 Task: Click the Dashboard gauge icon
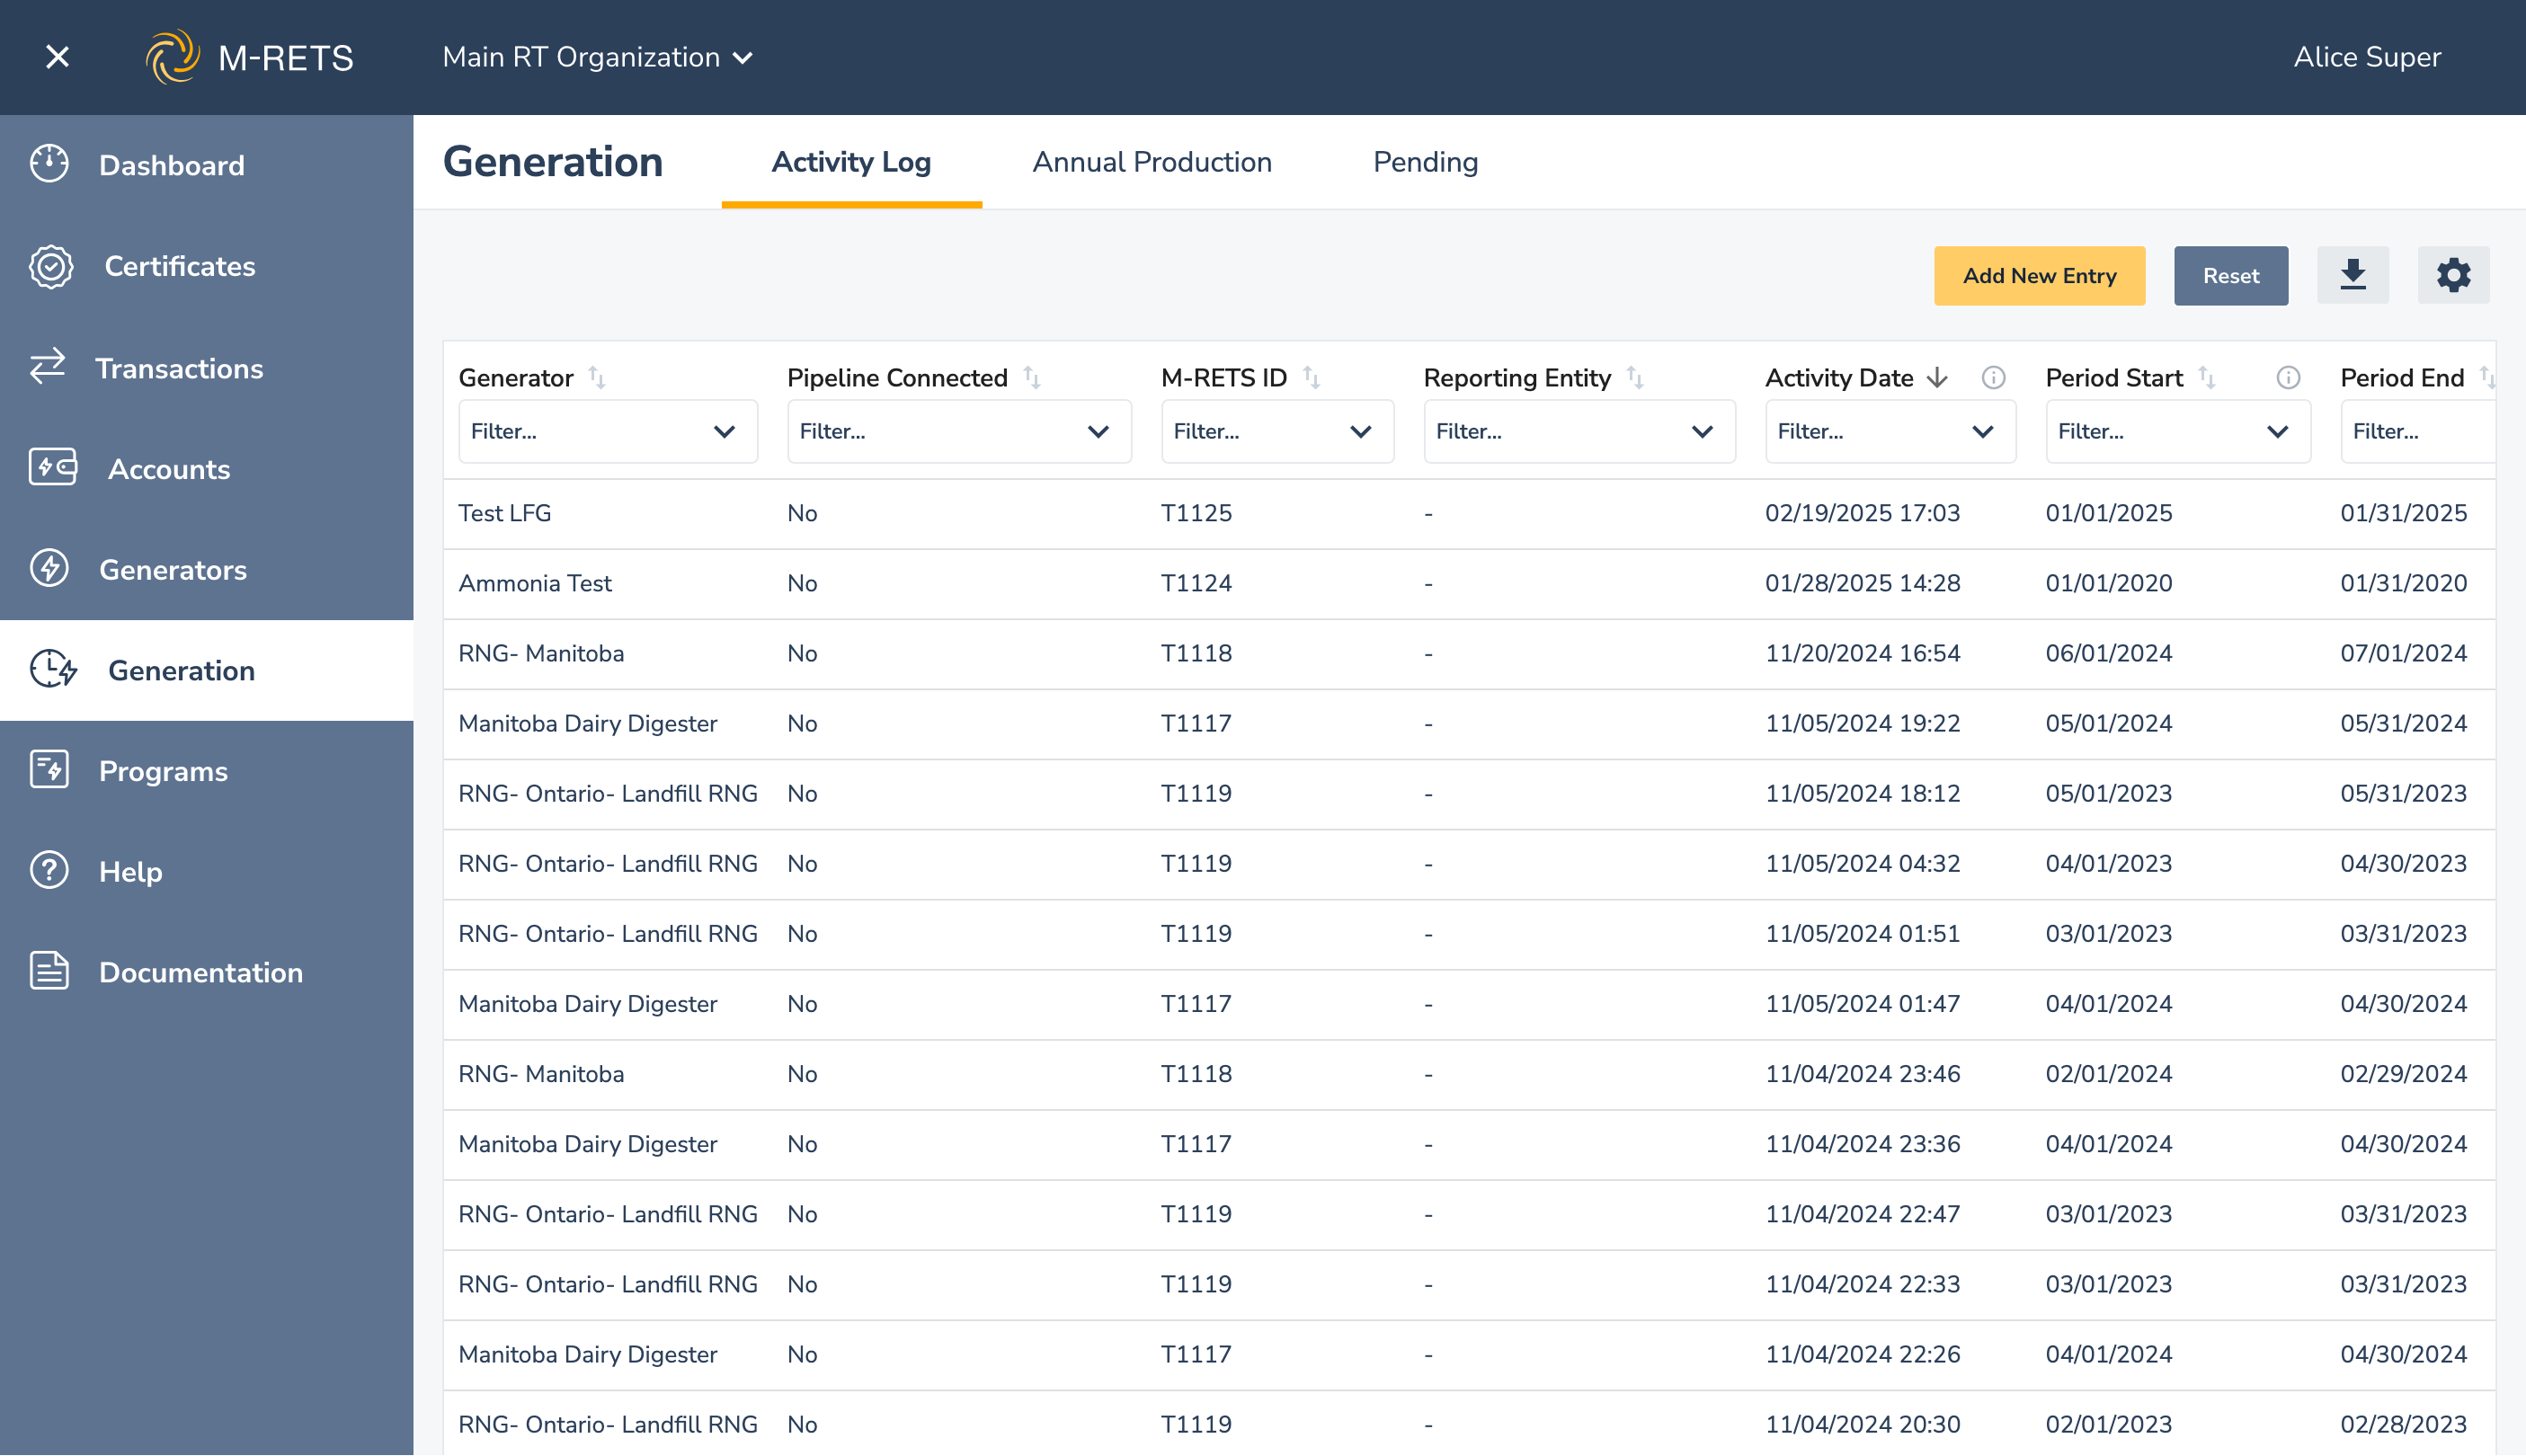coord(49,164)
